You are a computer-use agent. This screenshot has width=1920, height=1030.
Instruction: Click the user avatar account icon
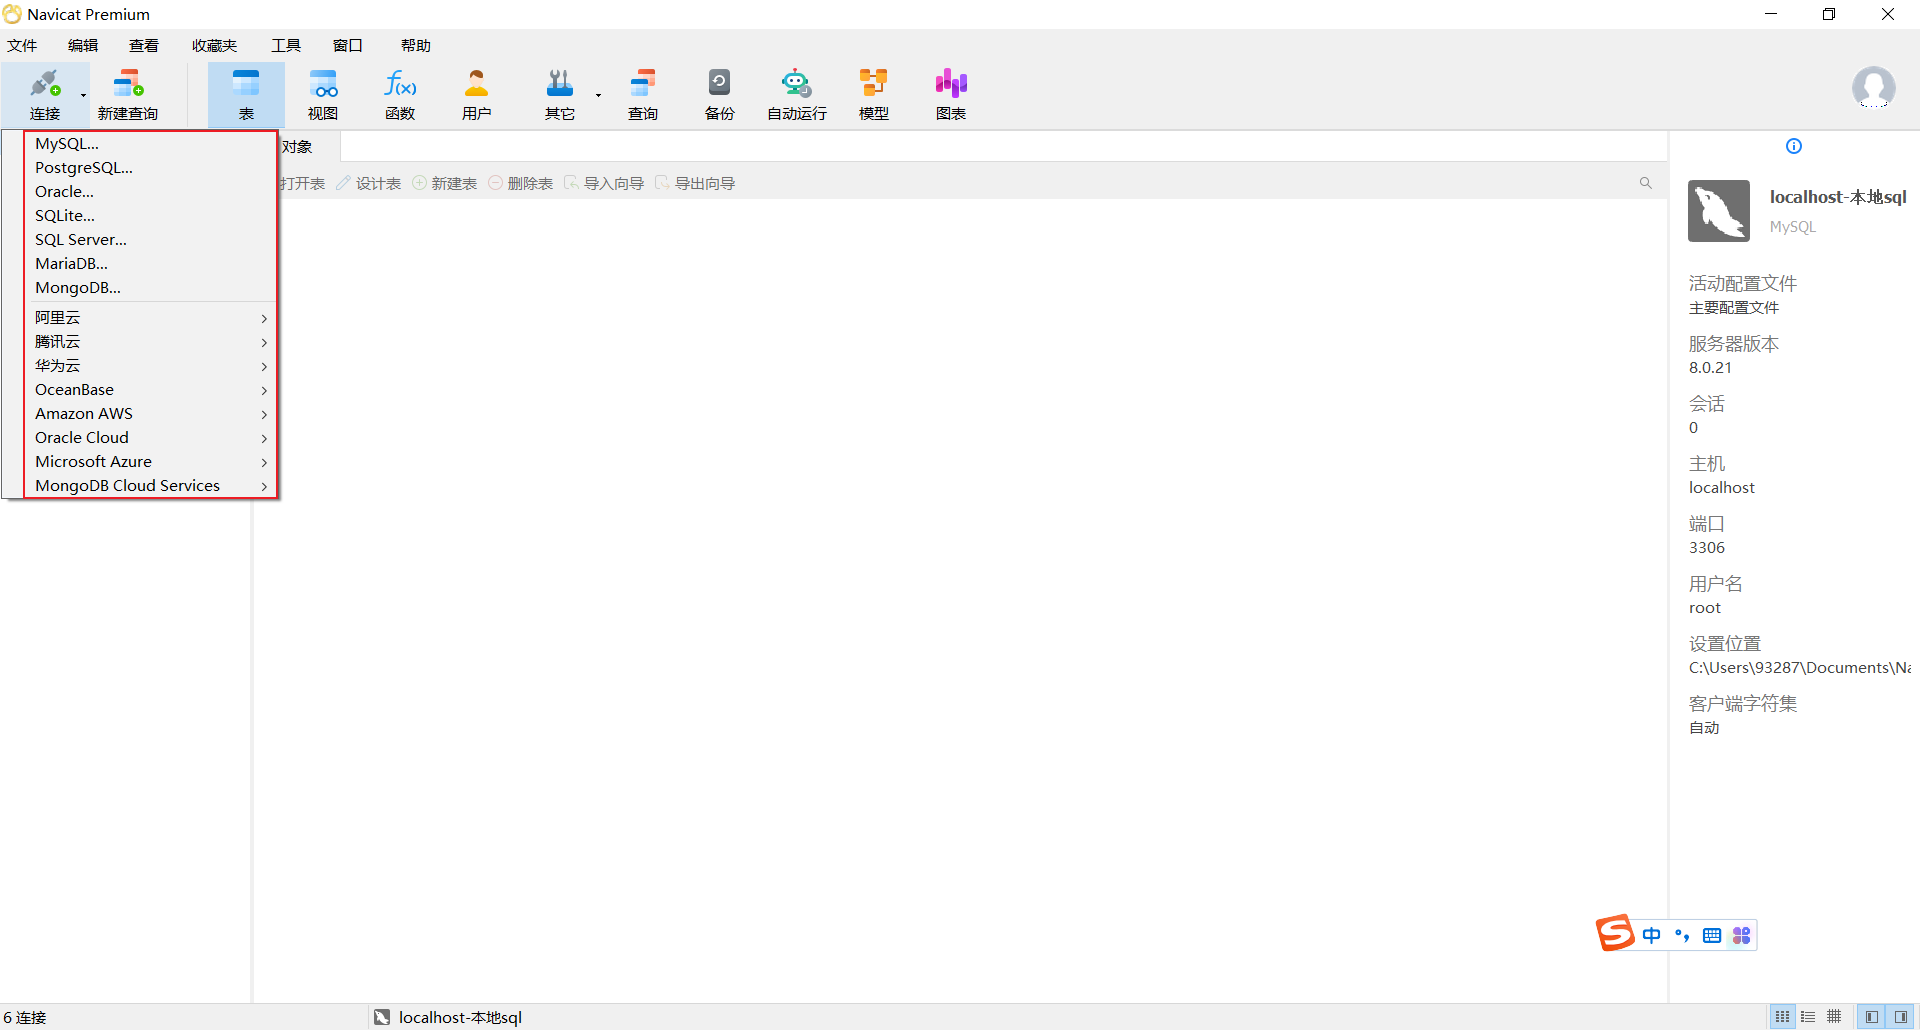(x=1873, y=88)
